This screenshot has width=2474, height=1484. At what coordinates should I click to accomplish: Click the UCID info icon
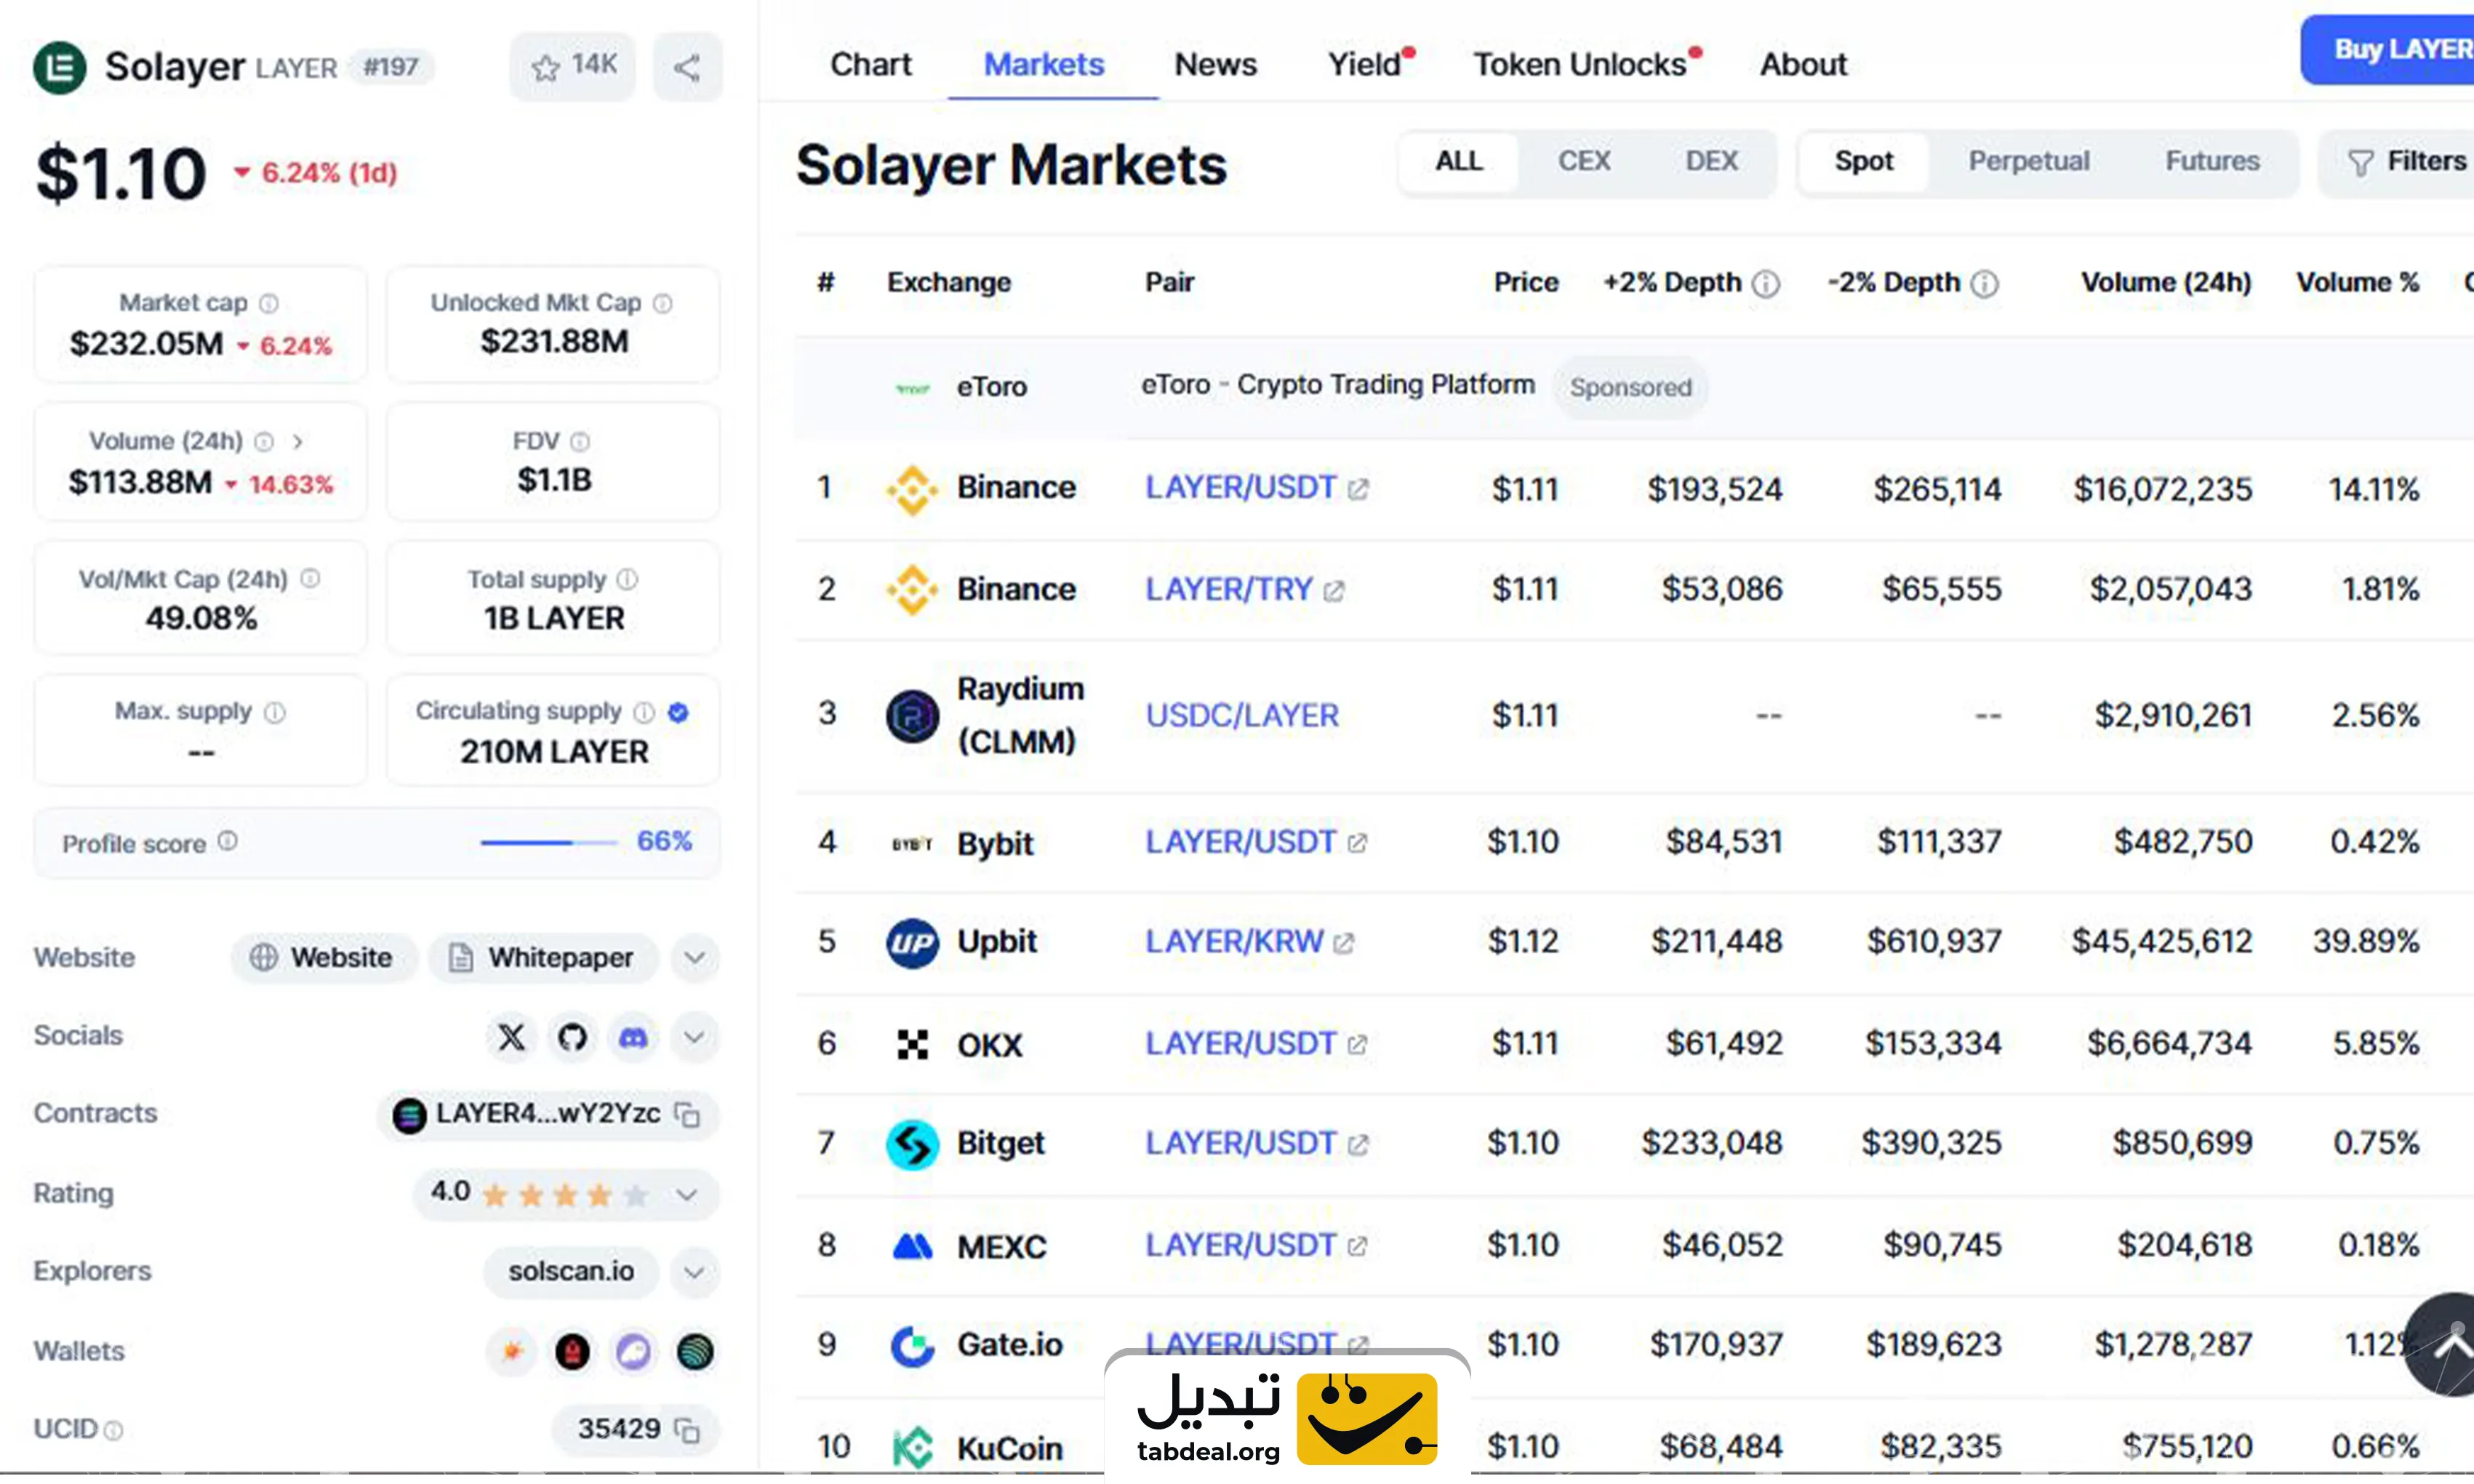point(113,1431)
